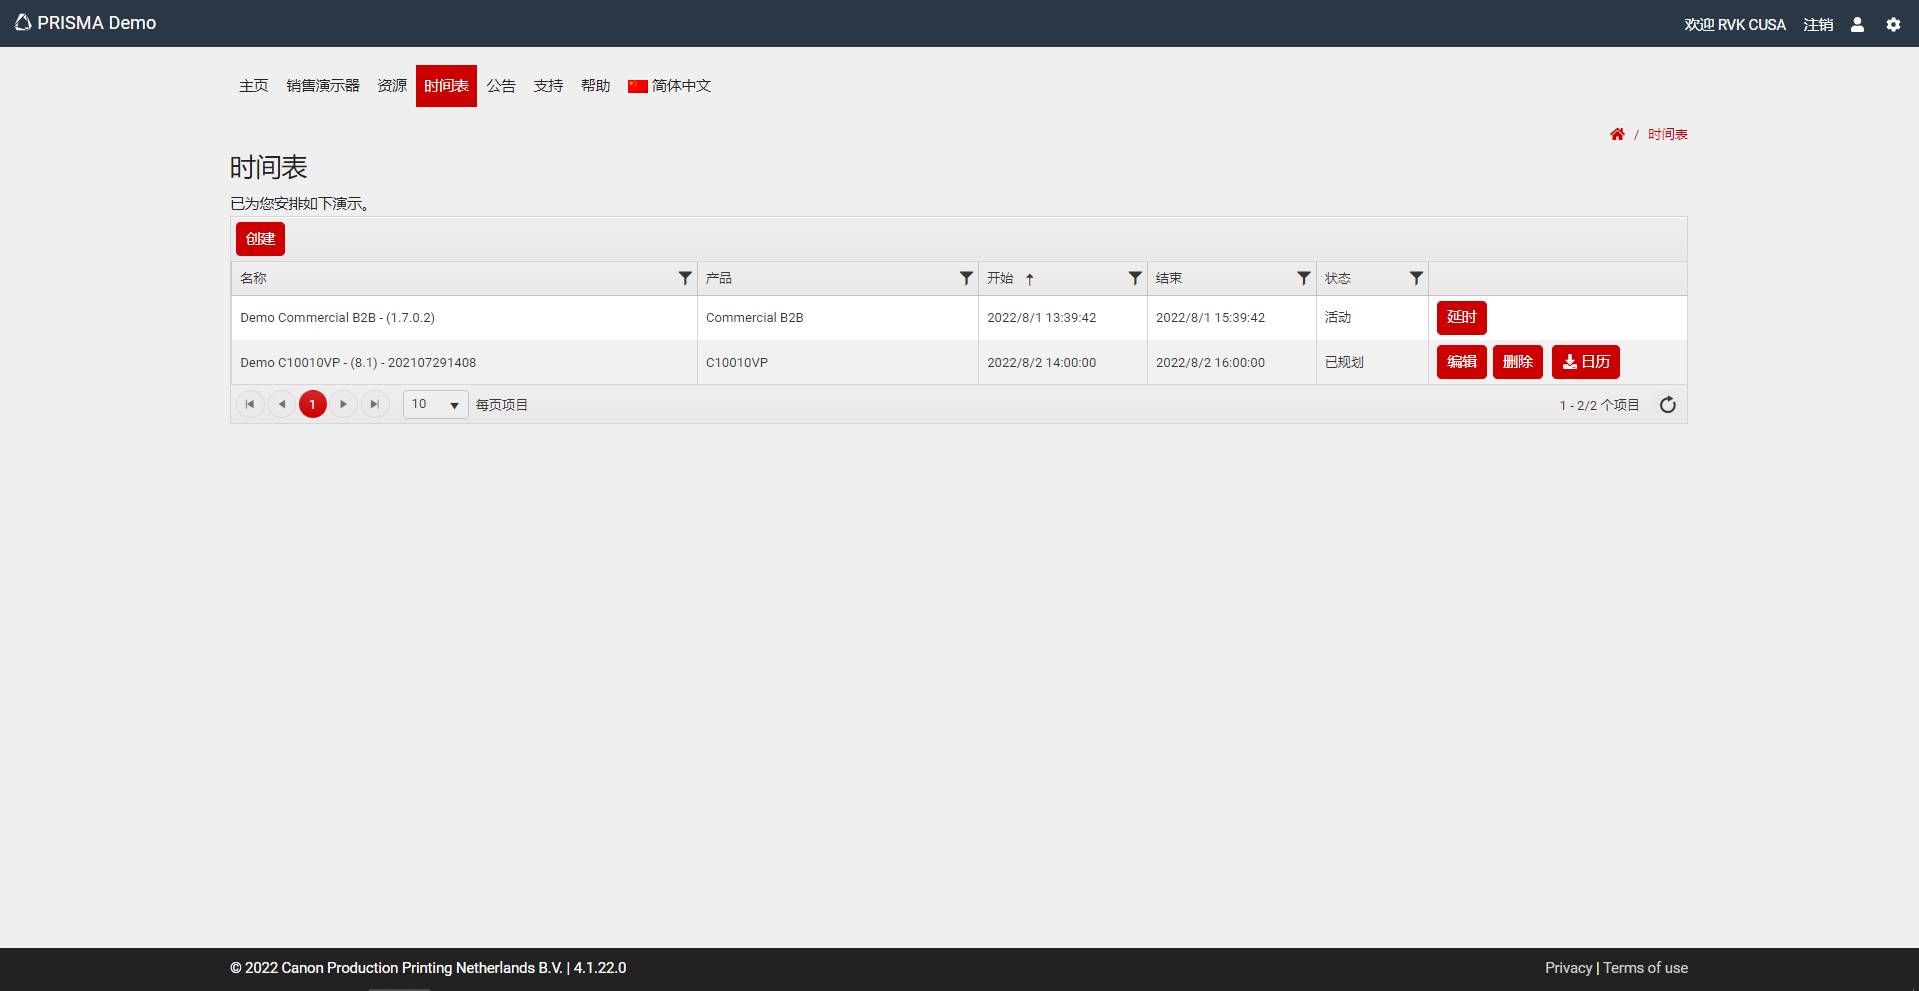Filter the 状态 column
The height and width of the screenshot is (991, 1919).
click(x=1416, y=278)
